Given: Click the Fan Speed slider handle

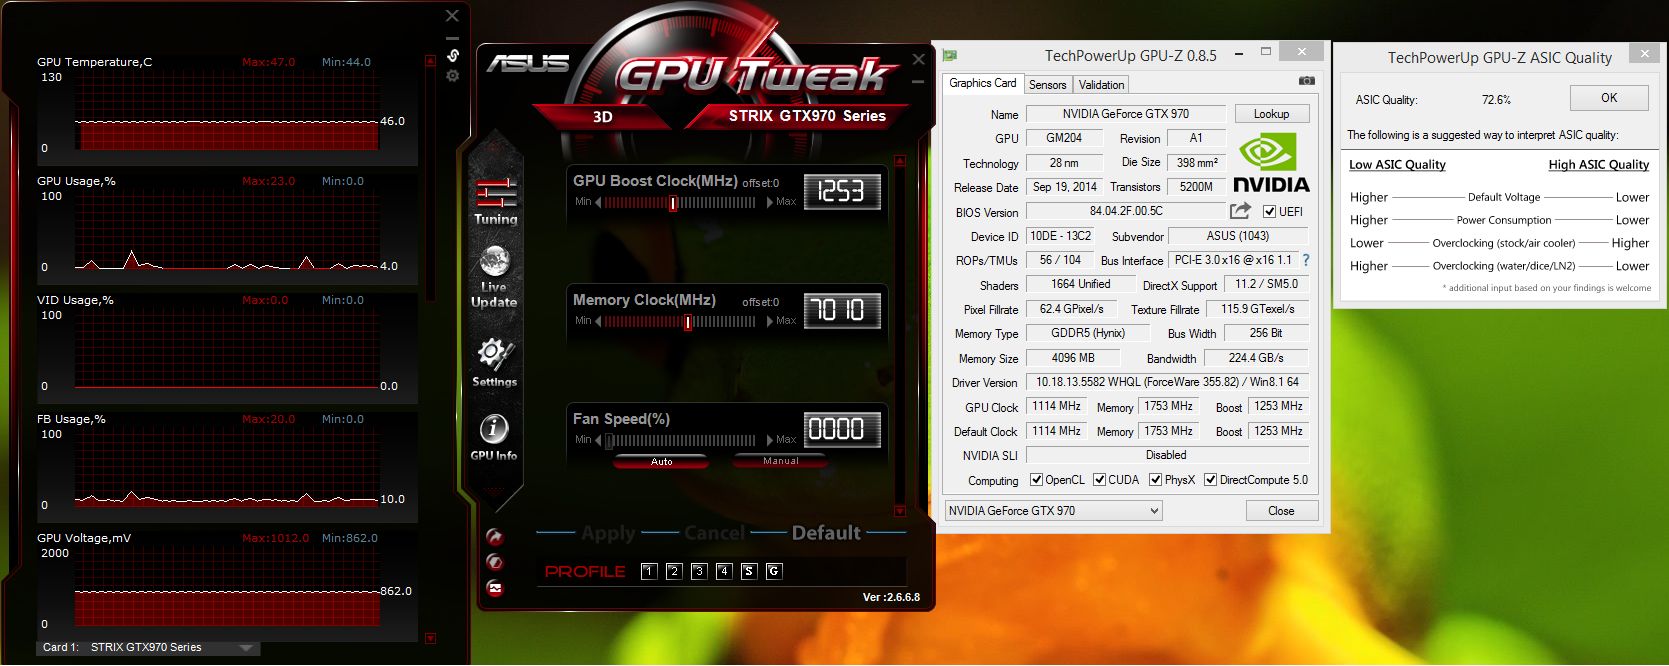Looking at the screenshot, I should point(609,441).
